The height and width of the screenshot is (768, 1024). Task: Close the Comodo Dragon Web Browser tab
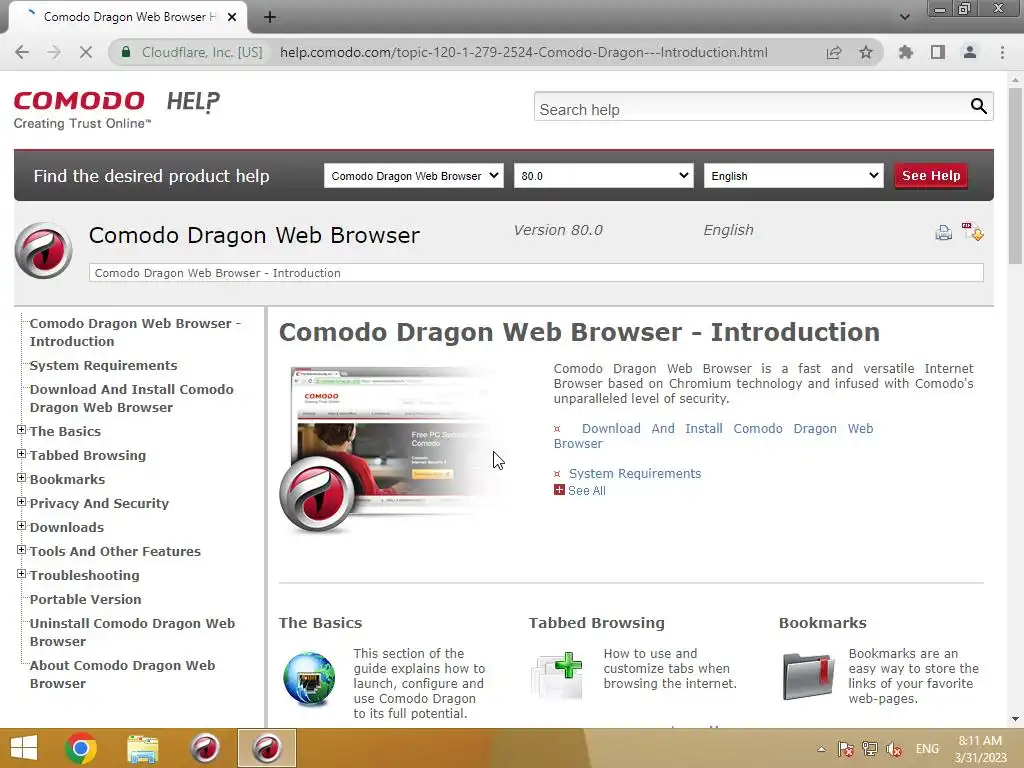coord(232,17)
